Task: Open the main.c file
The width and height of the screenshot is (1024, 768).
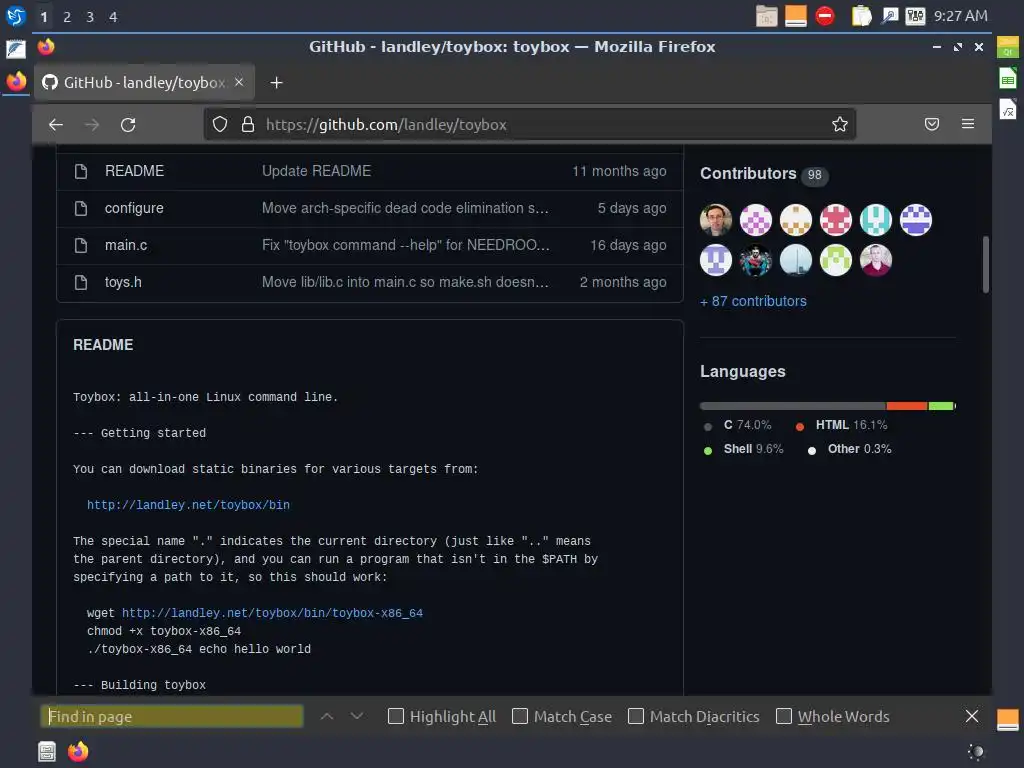Action: [x=126, y=246]
